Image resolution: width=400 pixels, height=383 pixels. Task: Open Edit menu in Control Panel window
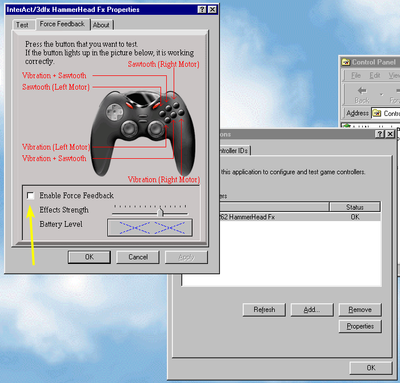tap(375, 76)
